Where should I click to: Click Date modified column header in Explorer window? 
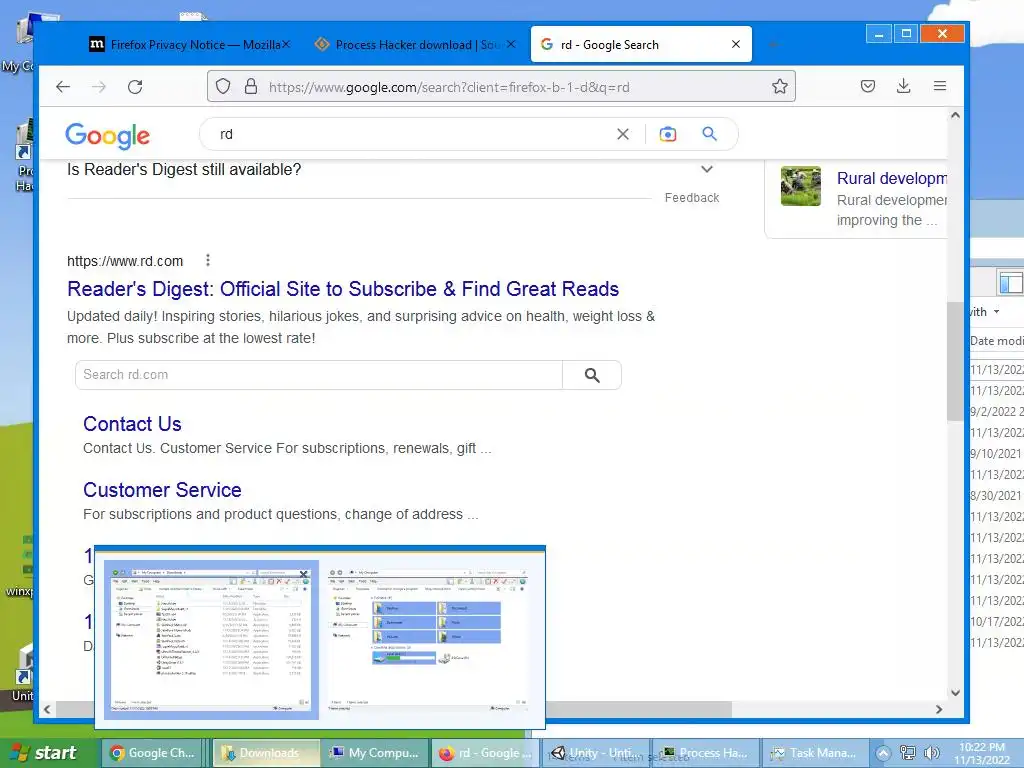(x=997, y=341)
